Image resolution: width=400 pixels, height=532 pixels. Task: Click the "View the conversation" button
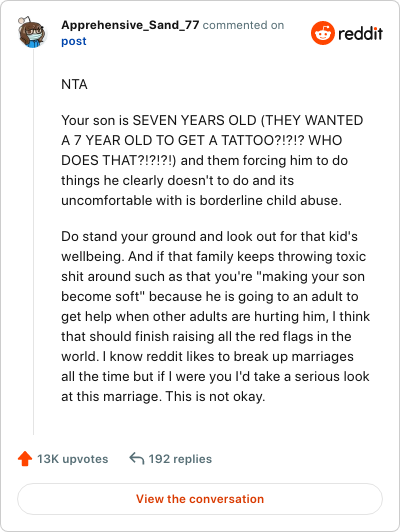pyautogui.click(x=200, y=499)
